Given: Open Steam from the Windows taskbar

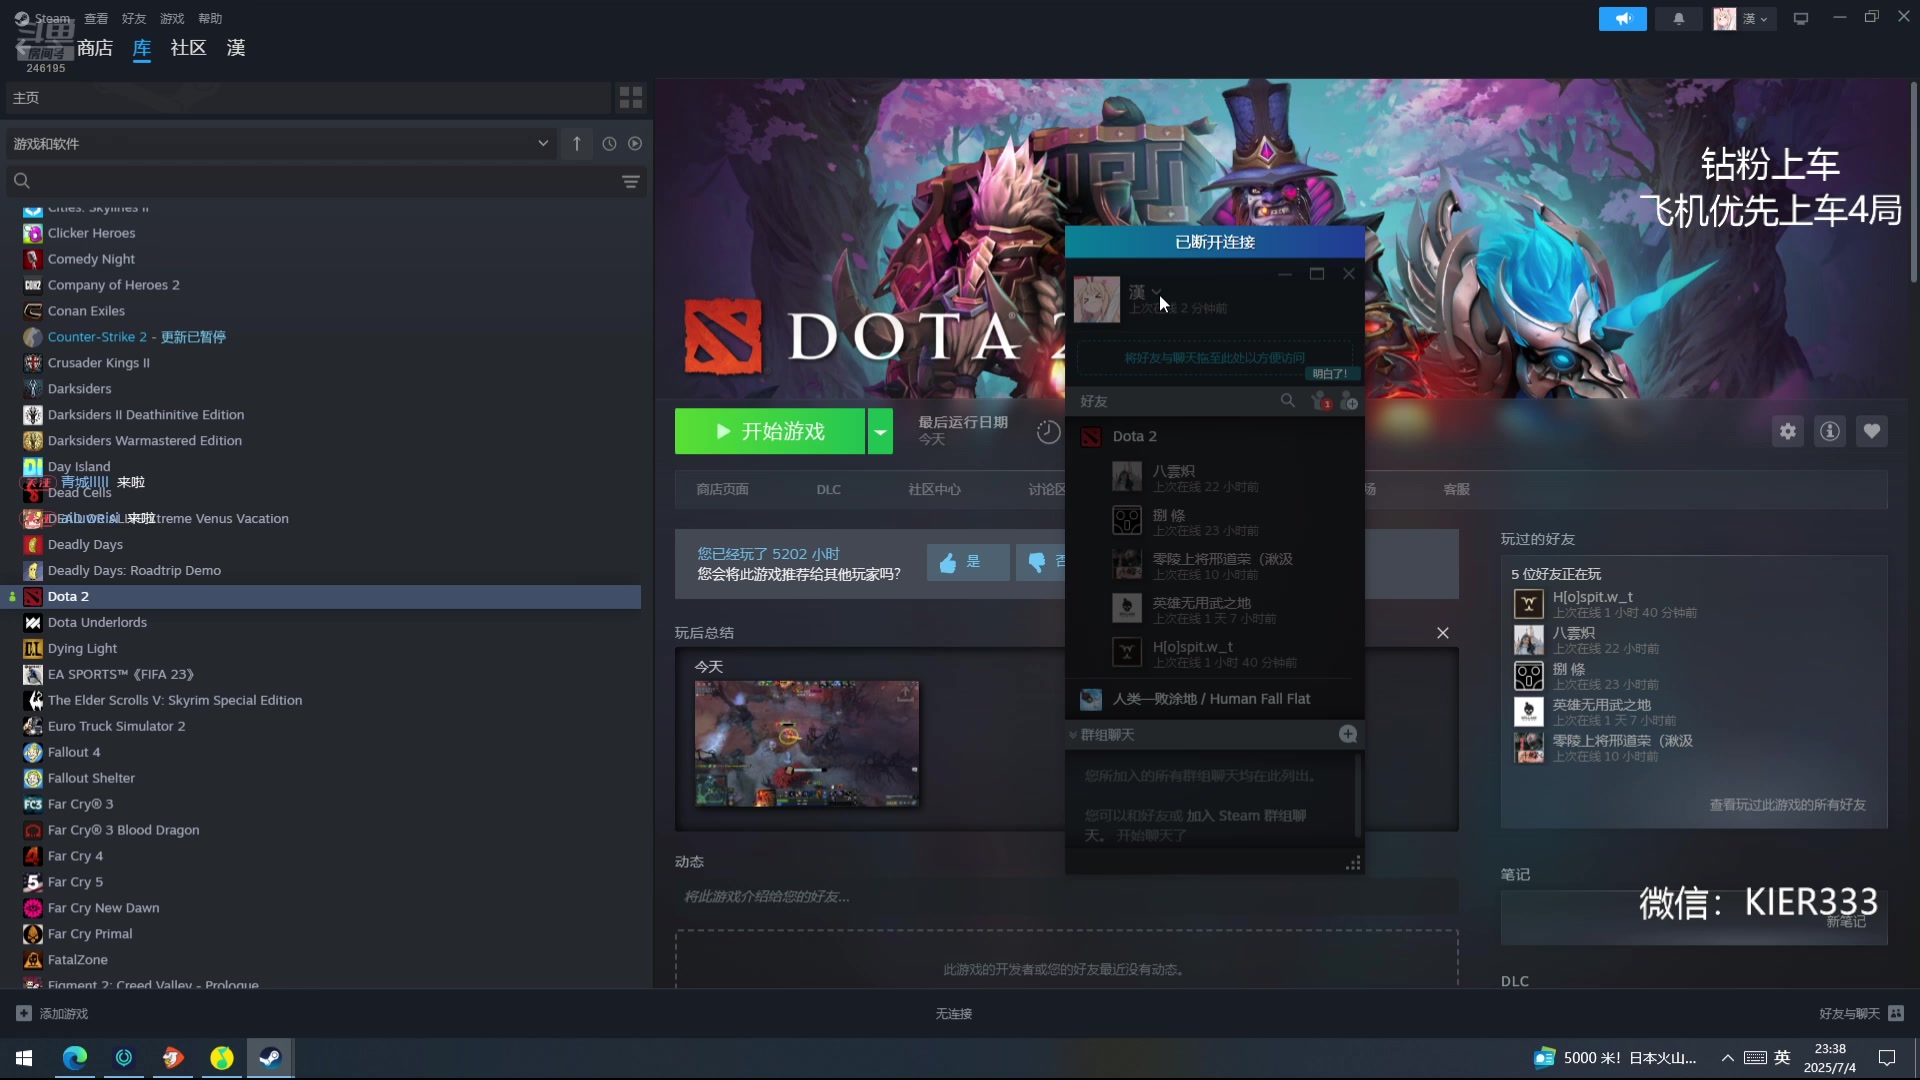Looking at the screenshot, I should tap(270, 1058).
